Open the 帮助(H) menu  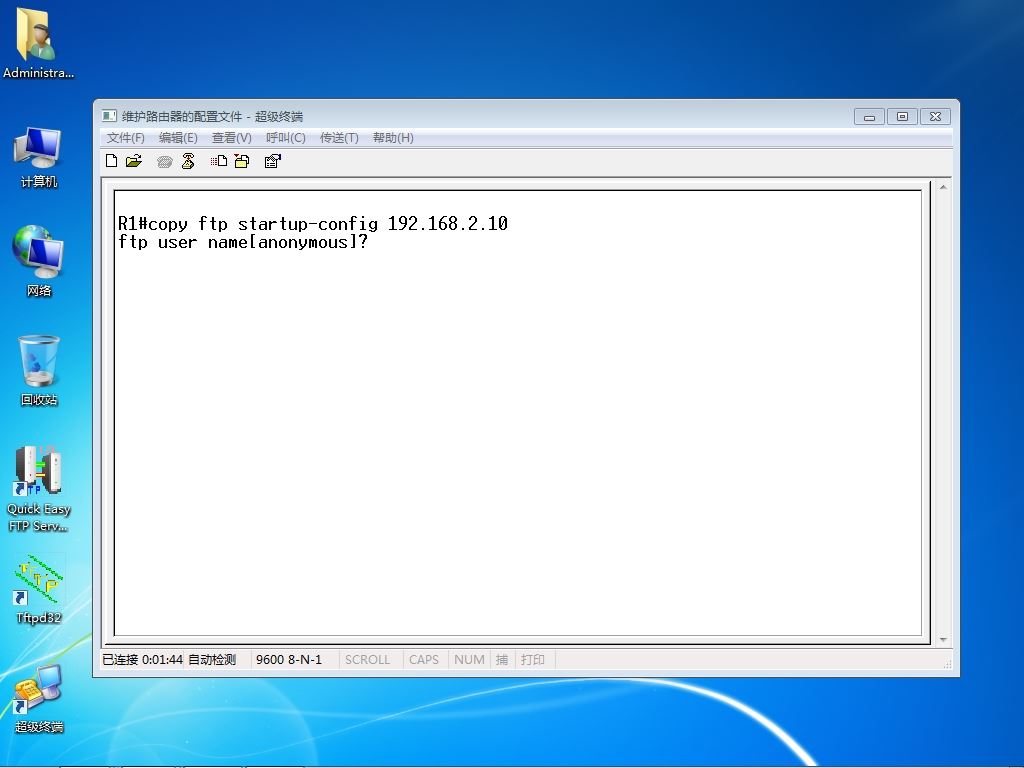pyautogui.click(x=392, y=138)
